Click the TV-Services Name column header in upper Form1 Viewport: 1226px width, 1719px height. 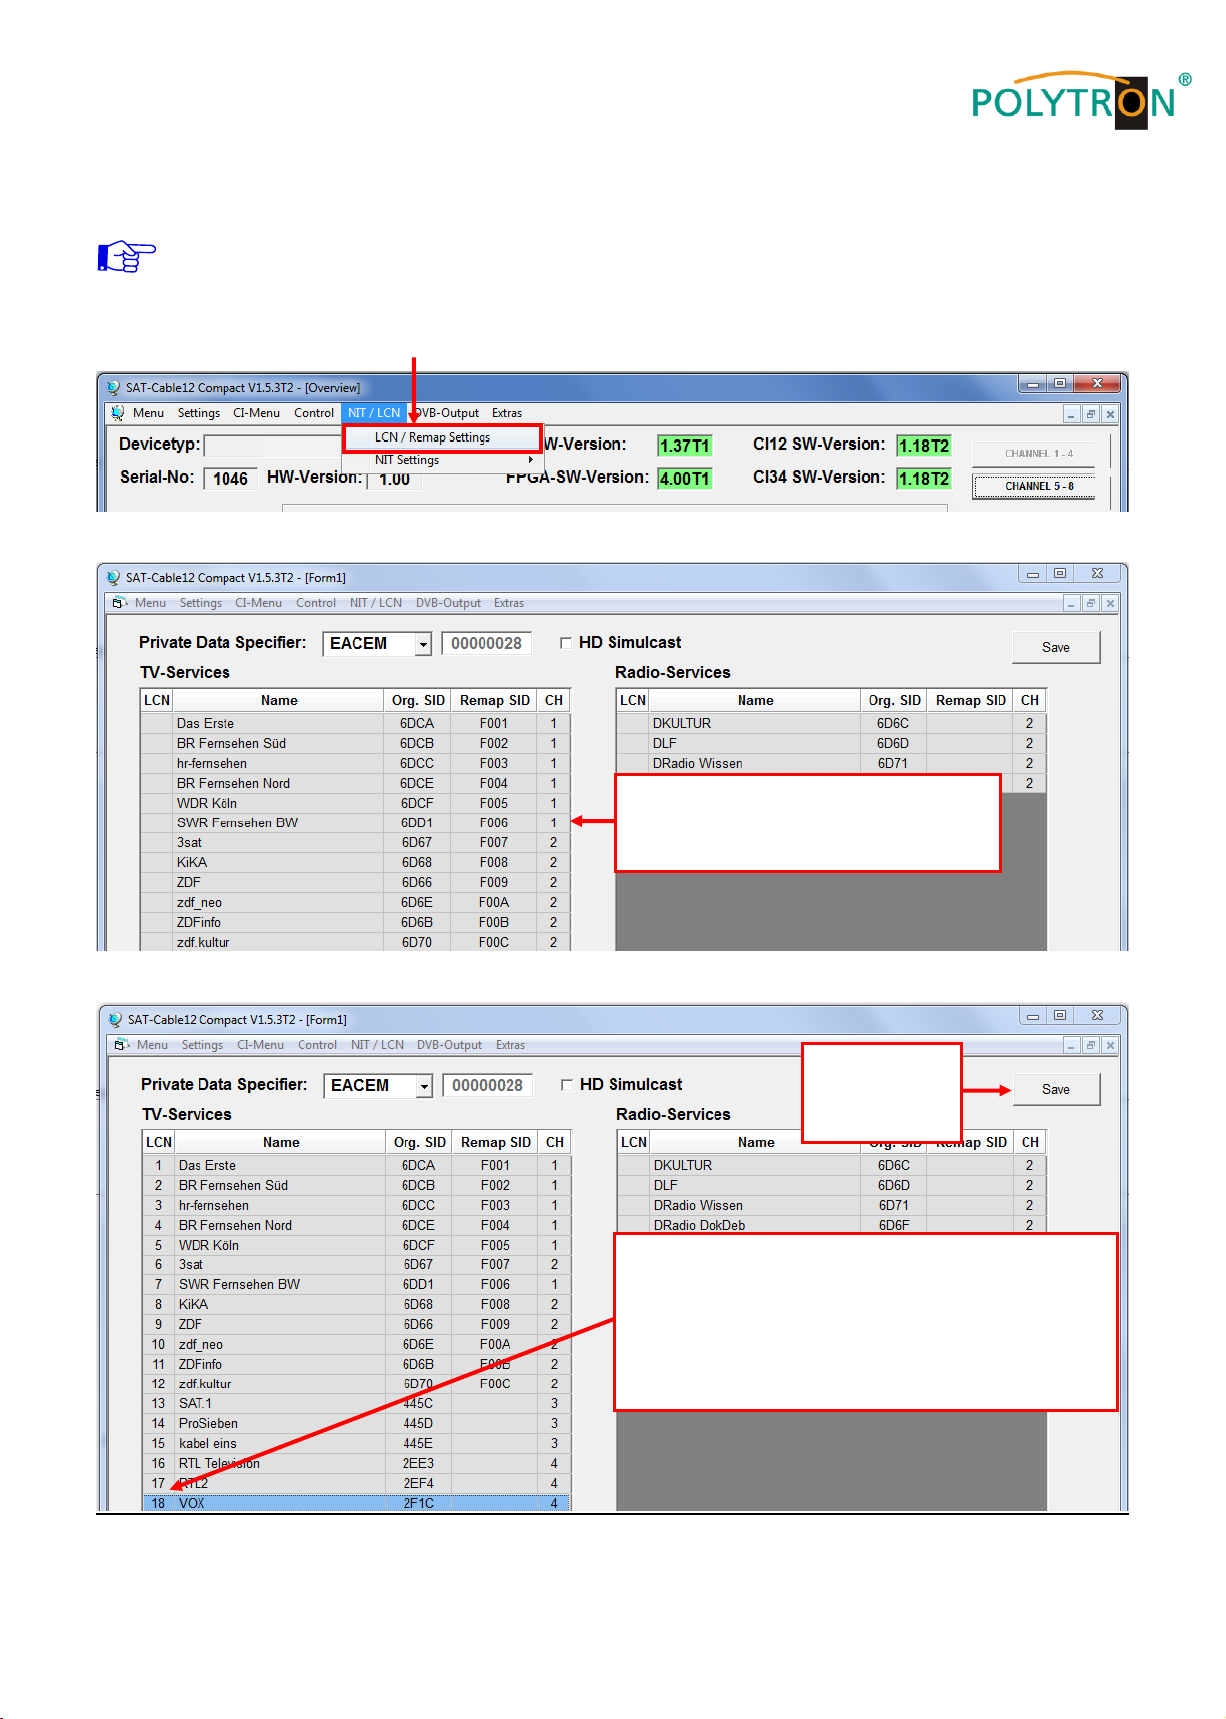[279, 701]
